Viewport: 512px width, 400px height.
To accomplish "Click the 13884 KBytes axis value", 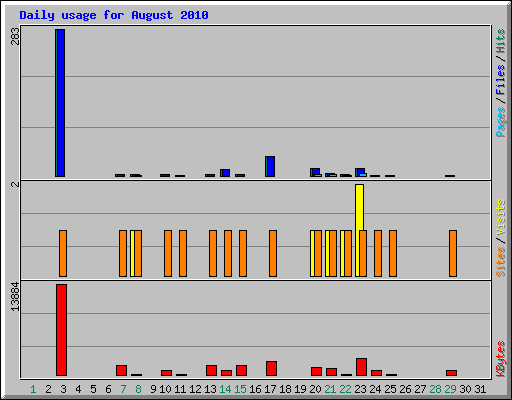I will (x=15, y=297).
